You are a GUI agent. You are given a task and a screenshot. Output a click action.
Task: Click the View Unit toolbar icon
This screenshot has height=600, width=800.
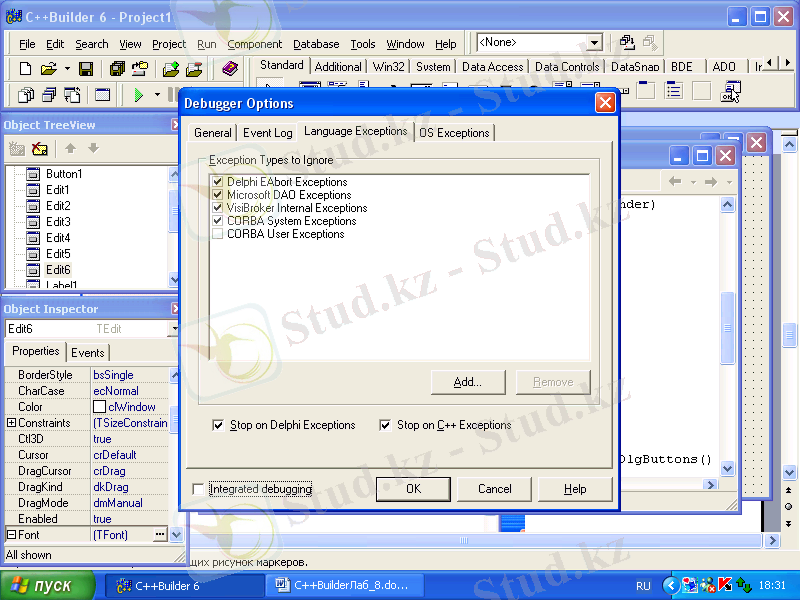point(26,95)
